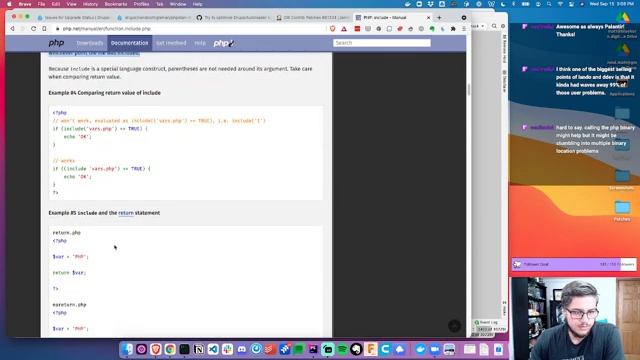
Task: Open Visual Studio Code from the Dock
Action: (213, 349)
